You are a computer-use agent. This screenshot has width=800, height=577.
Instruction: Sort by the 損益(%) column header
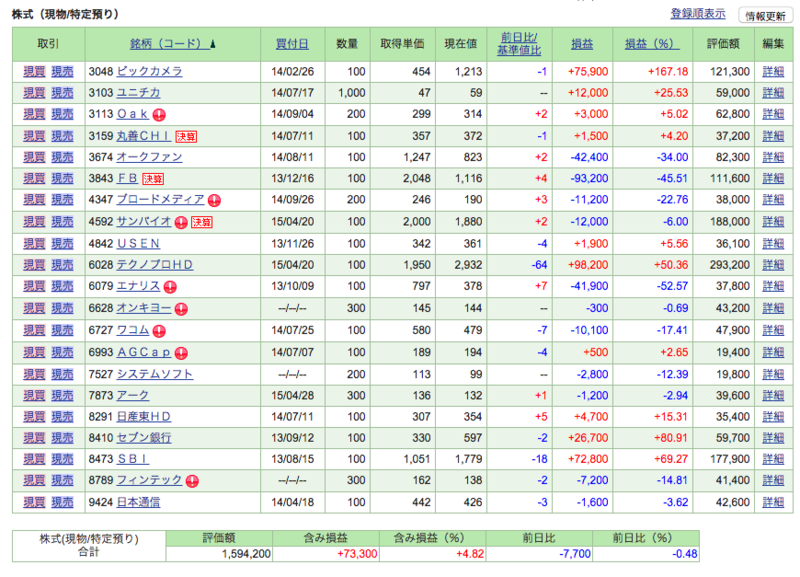[652, 44]
